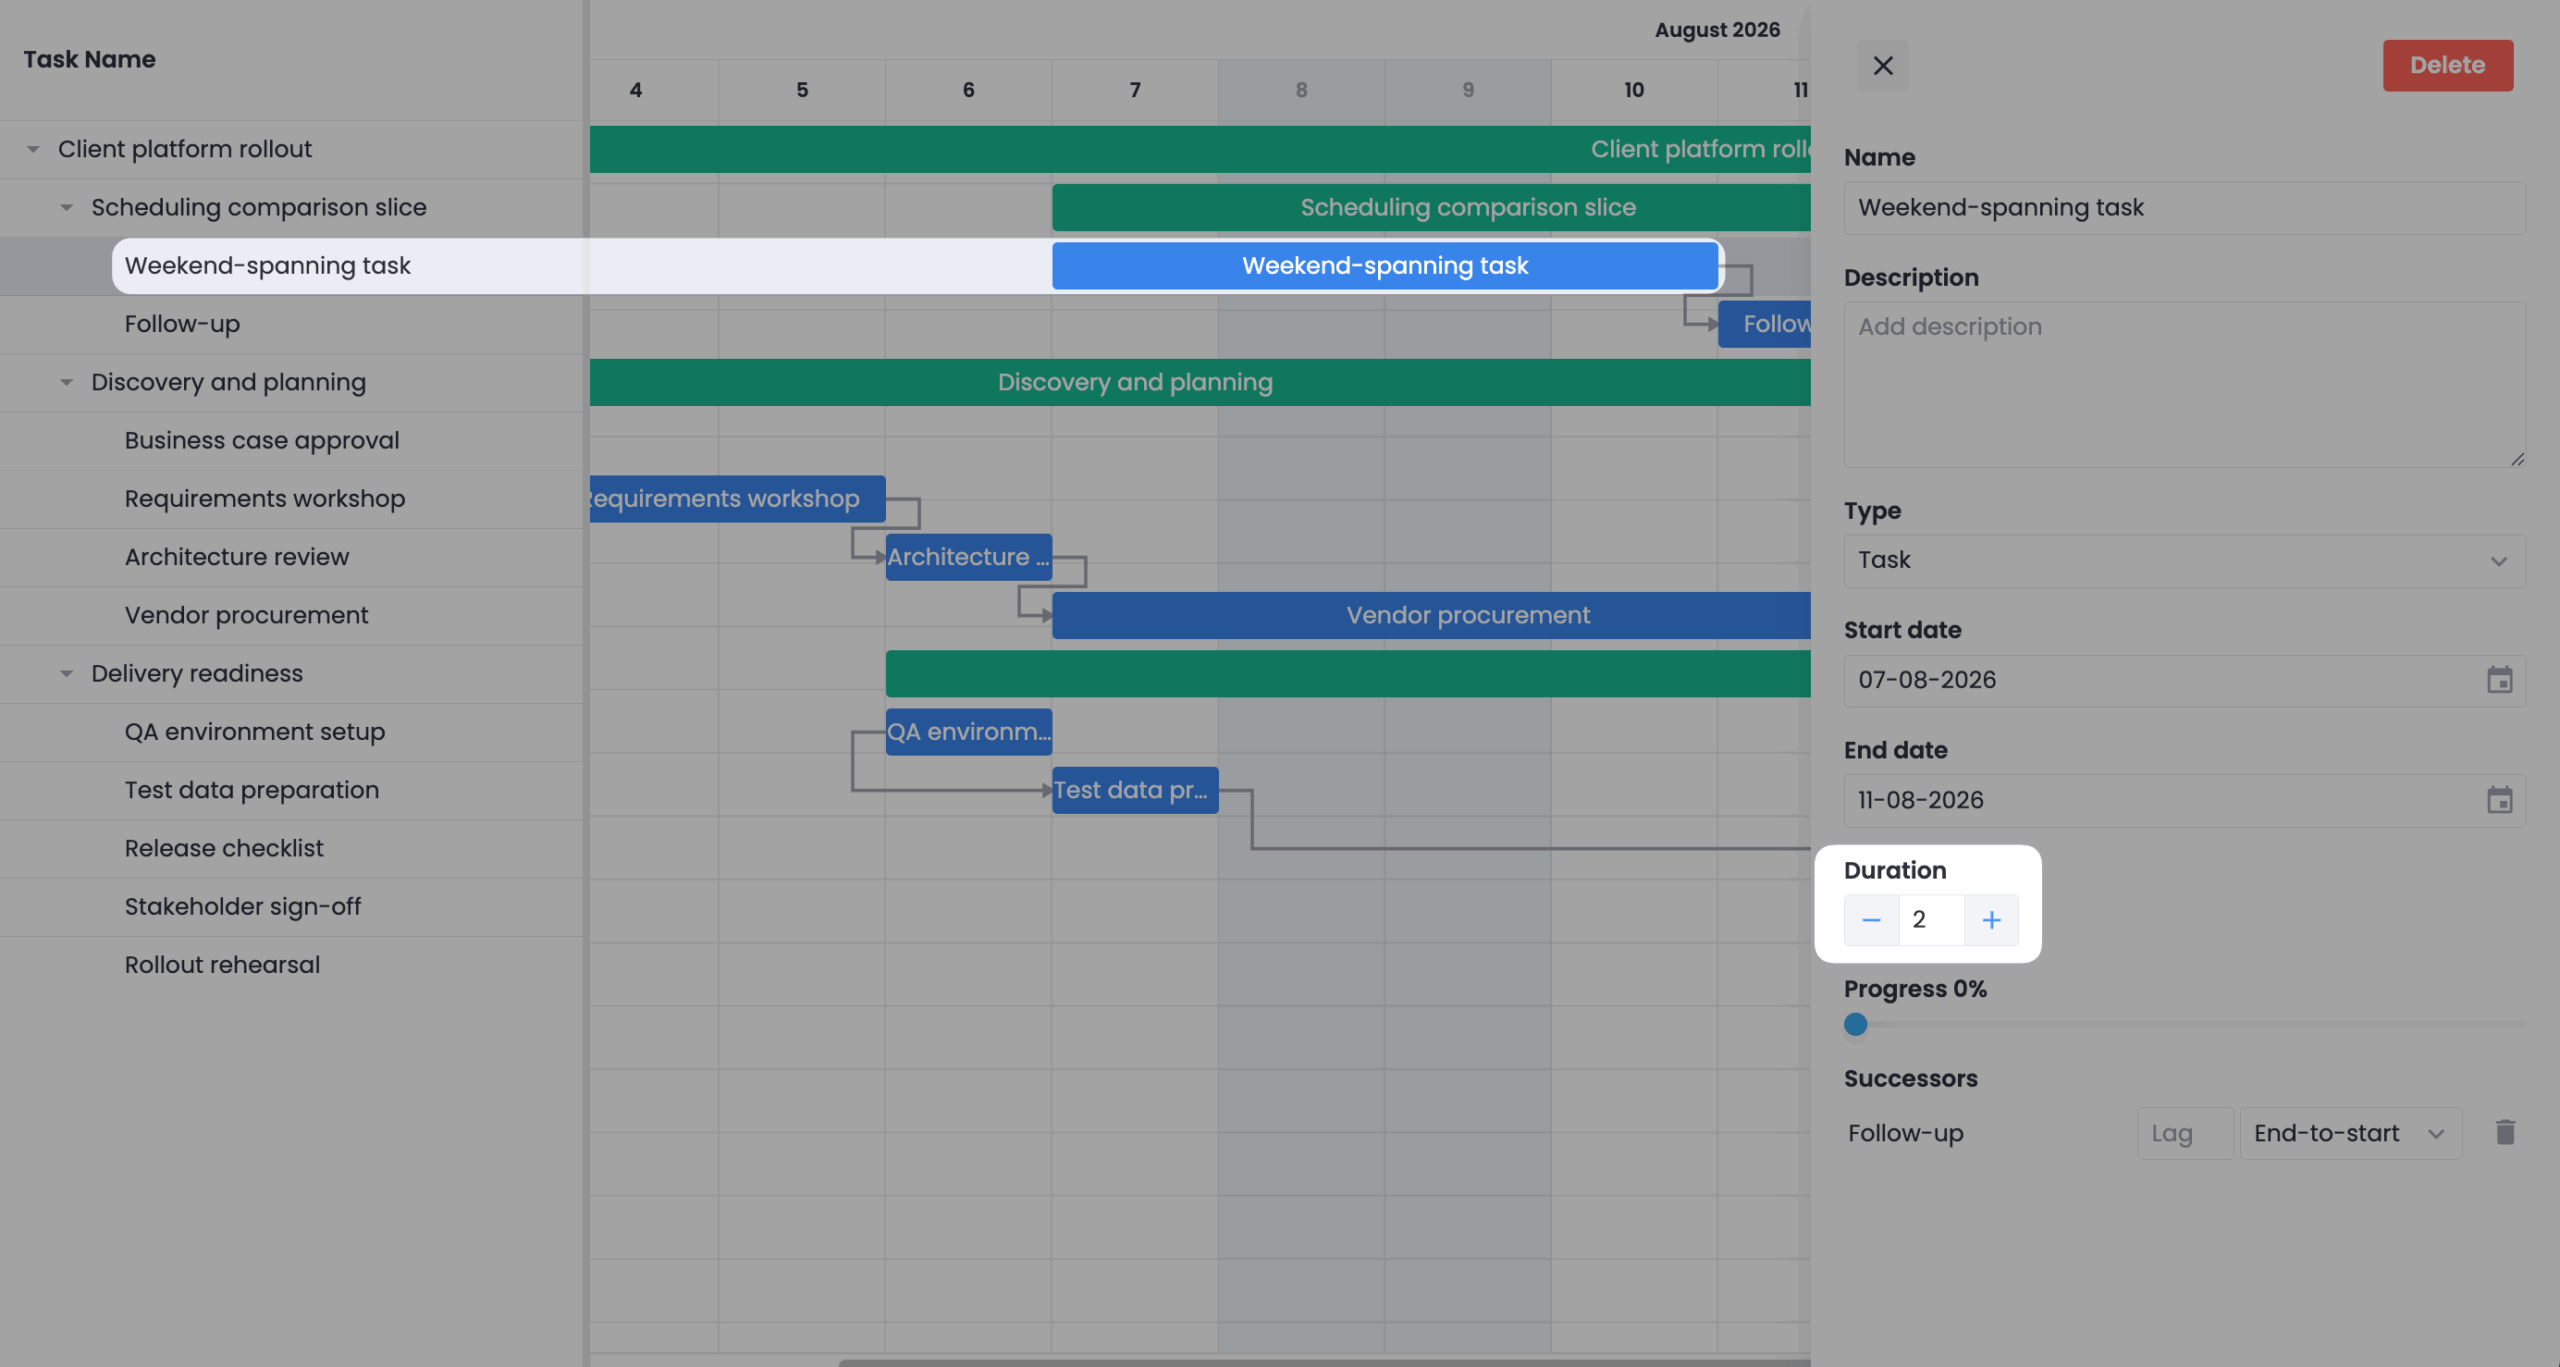Click day 7 in the timeline header
This screenshot has height=1367, width=2560.
[1135, 90]
